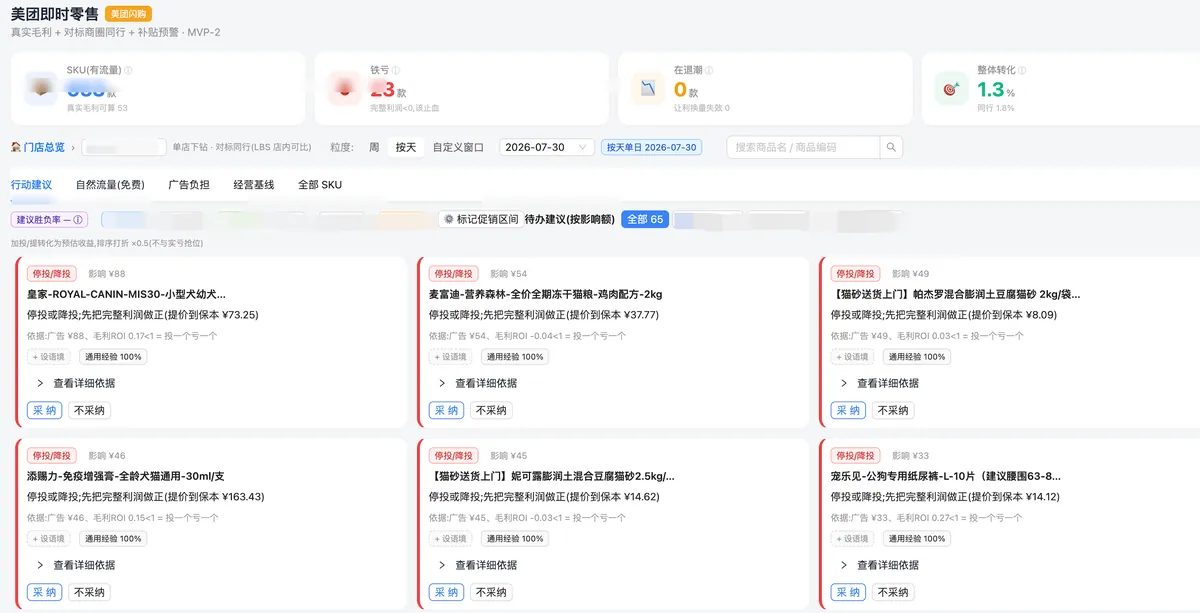The image size is (1200, 613).
Task: Click title 皇家-ROYAL-CANIN-MIS30-小型犬幼犬
Action: (127, 295)
